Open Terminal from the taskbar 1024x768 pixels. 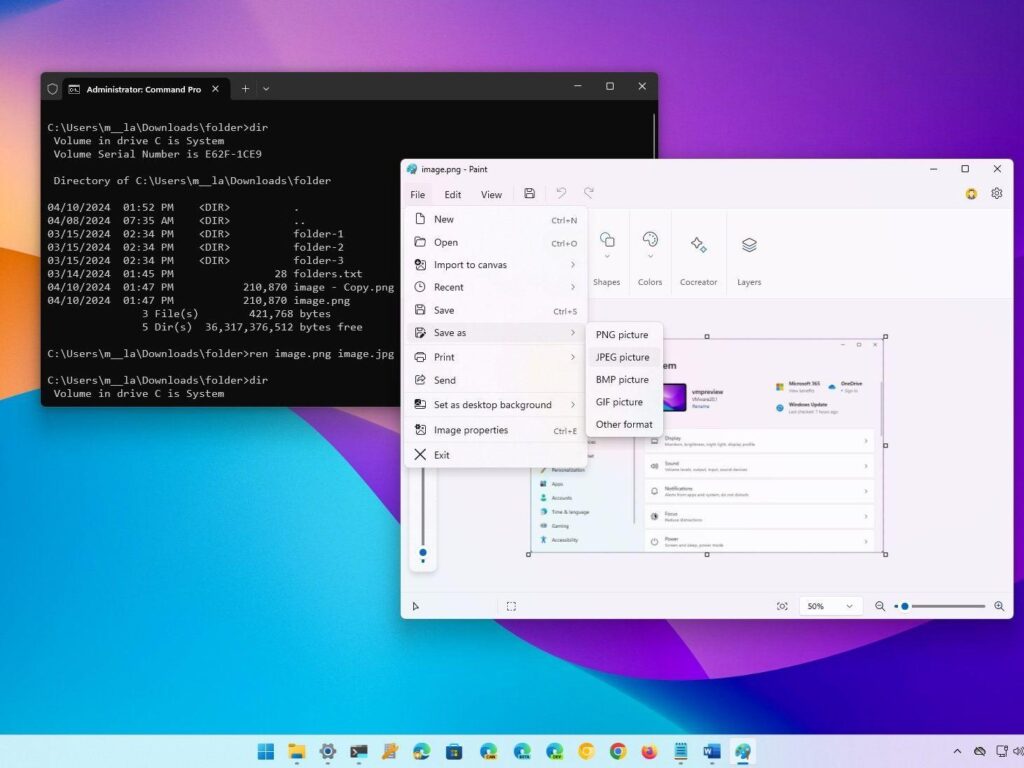(x=359, y=752)
